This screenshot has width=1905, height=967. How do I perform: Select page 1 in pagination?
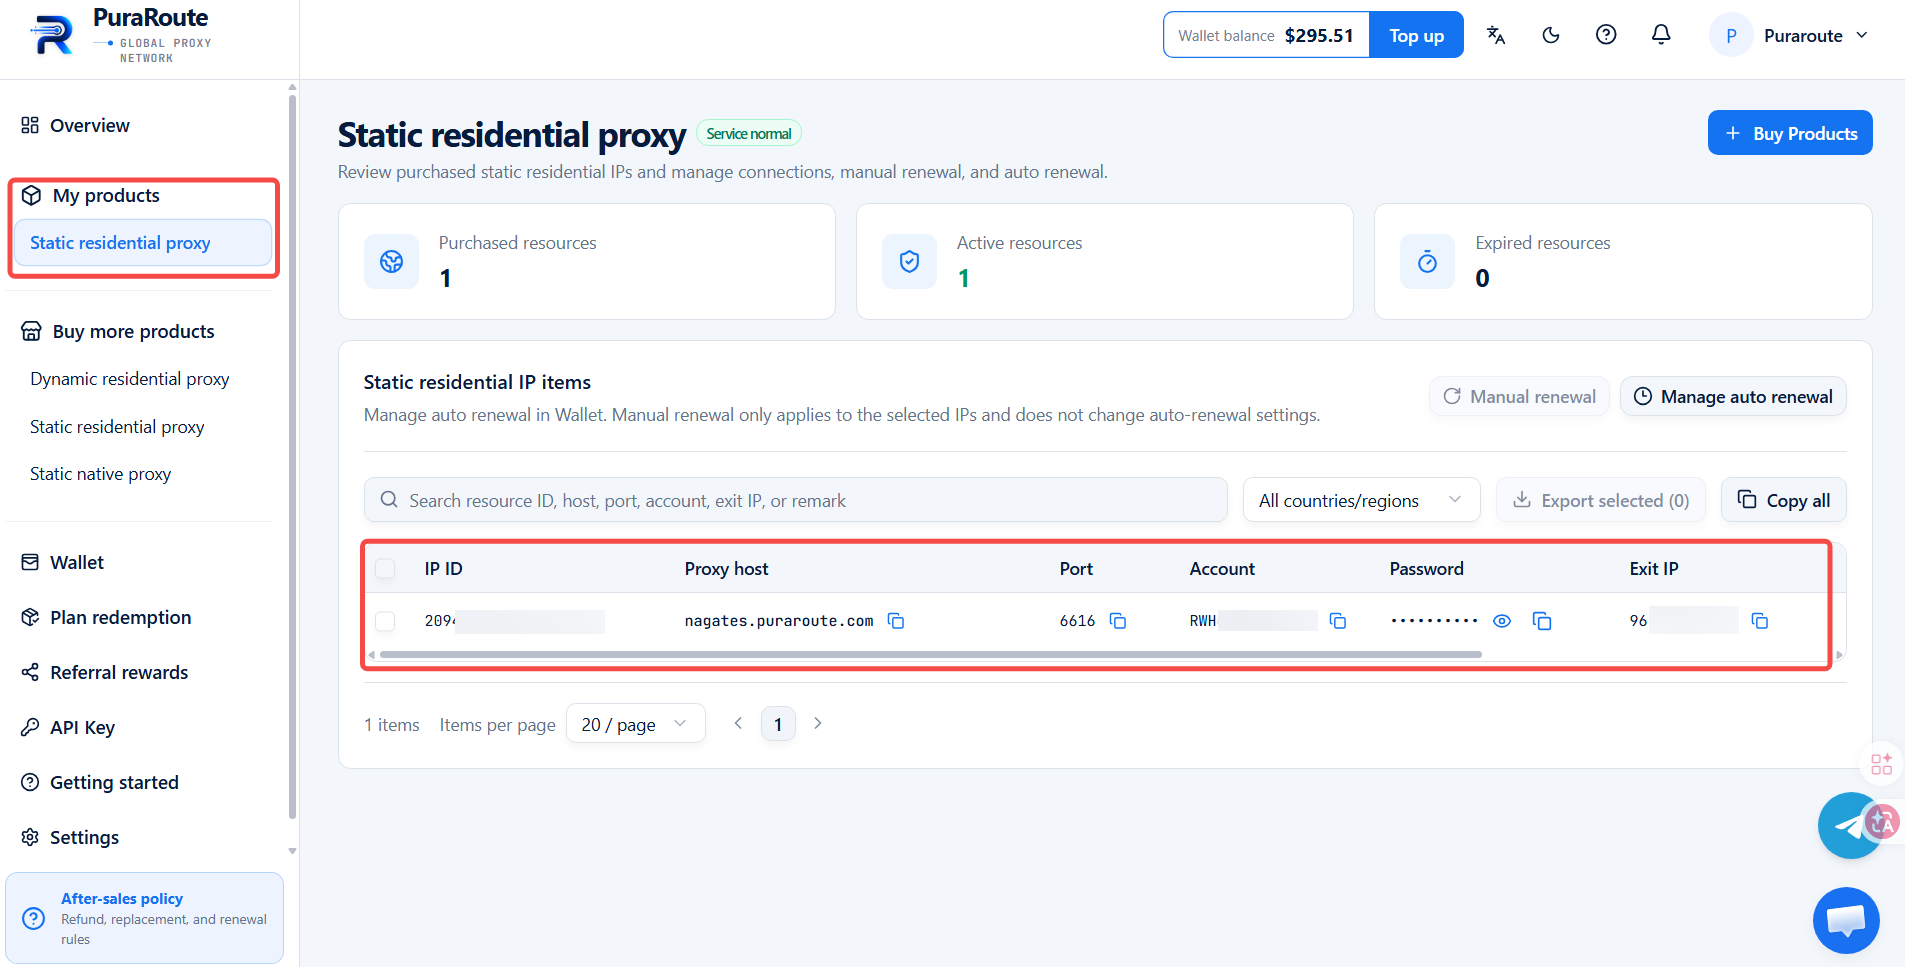(778, 724)
